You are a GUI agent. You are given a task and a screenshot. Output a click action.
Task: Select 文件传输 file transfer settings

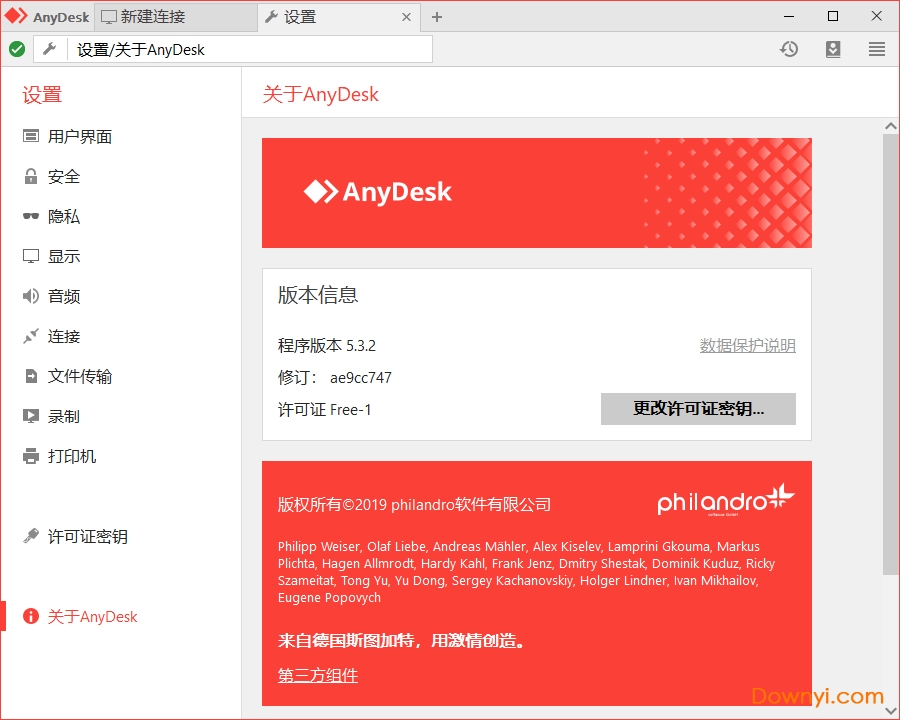[x=79, y=377]
